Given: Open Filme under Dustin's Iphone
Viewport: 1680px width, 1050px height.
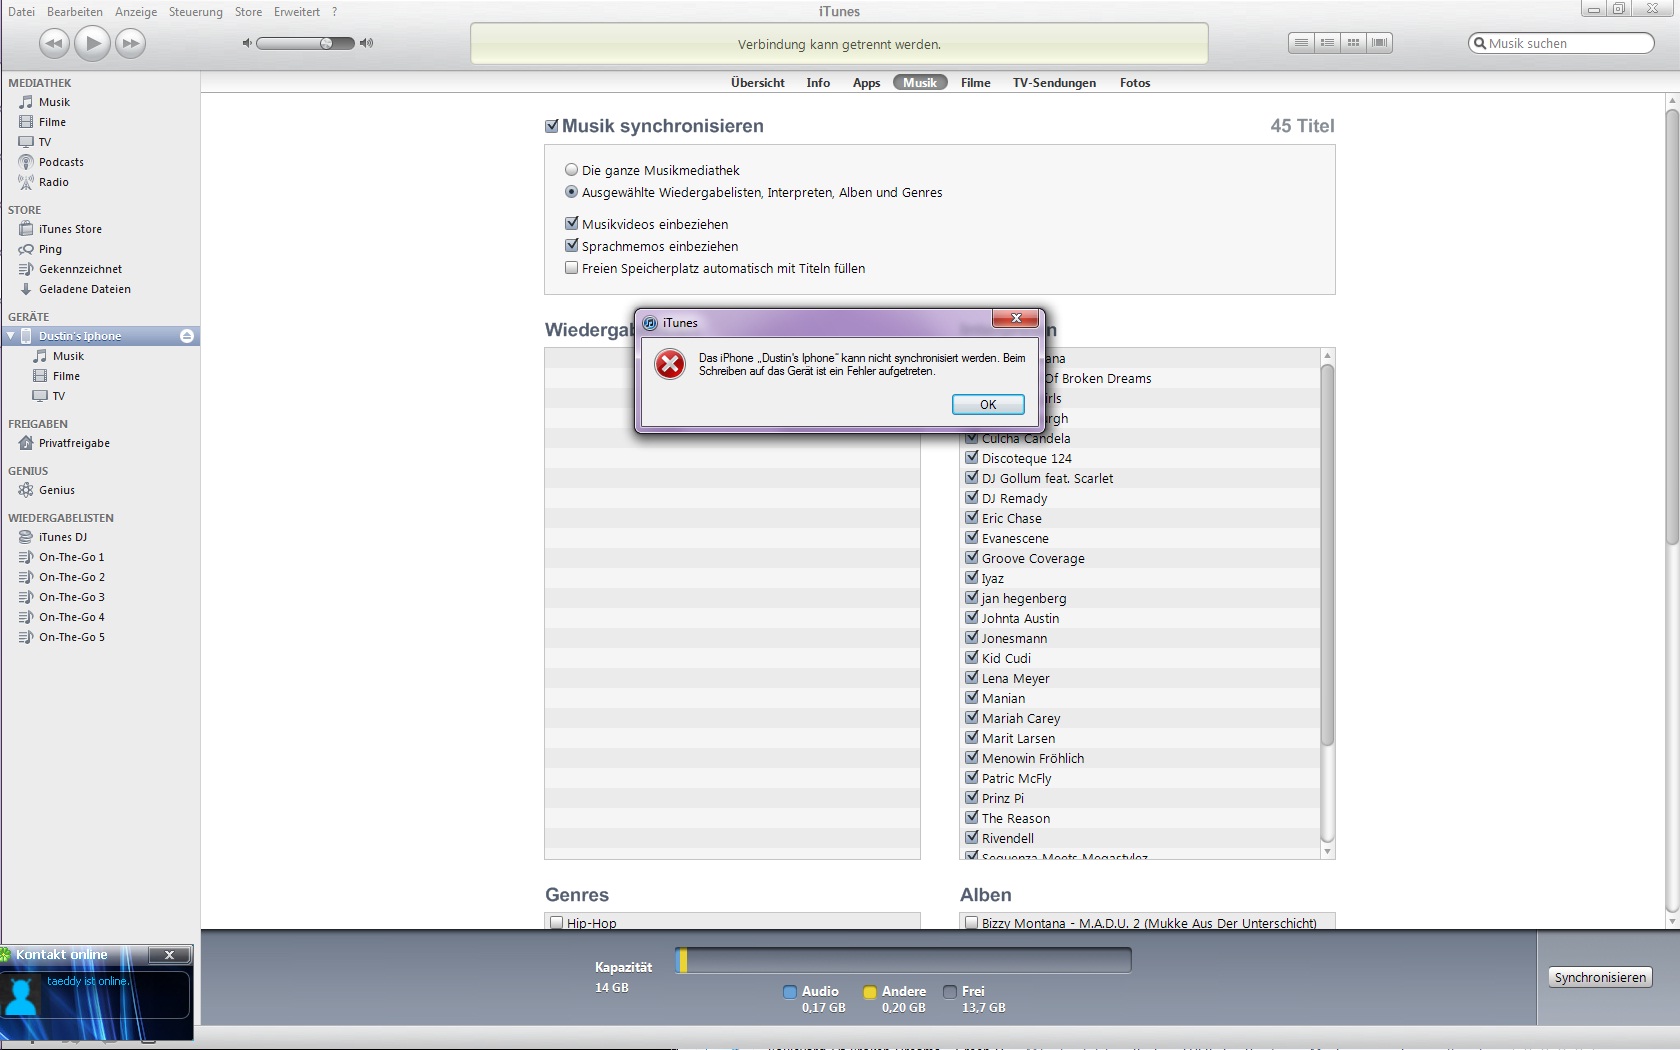Looking at the screenshot, I should tap(66, 376).
